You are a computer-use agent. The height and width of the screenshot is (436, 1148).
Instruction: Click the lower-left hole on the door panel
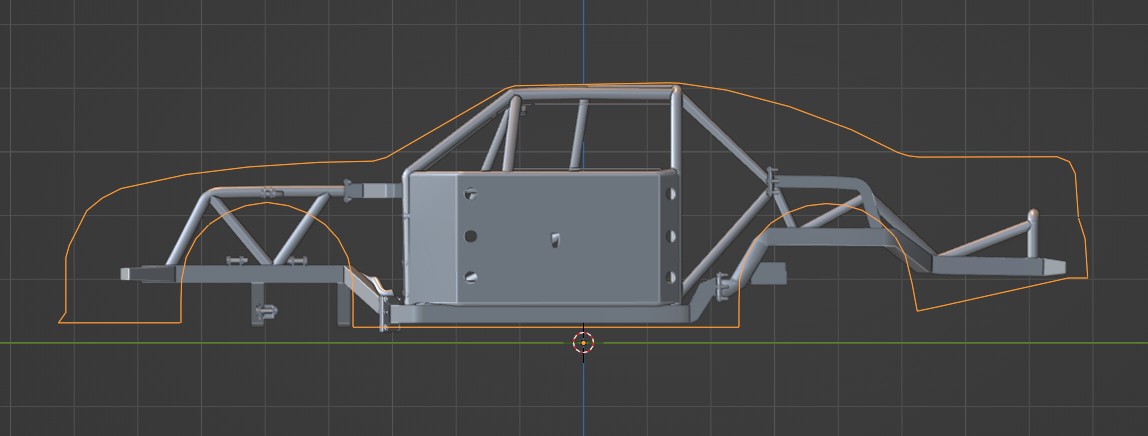[471, 277]
